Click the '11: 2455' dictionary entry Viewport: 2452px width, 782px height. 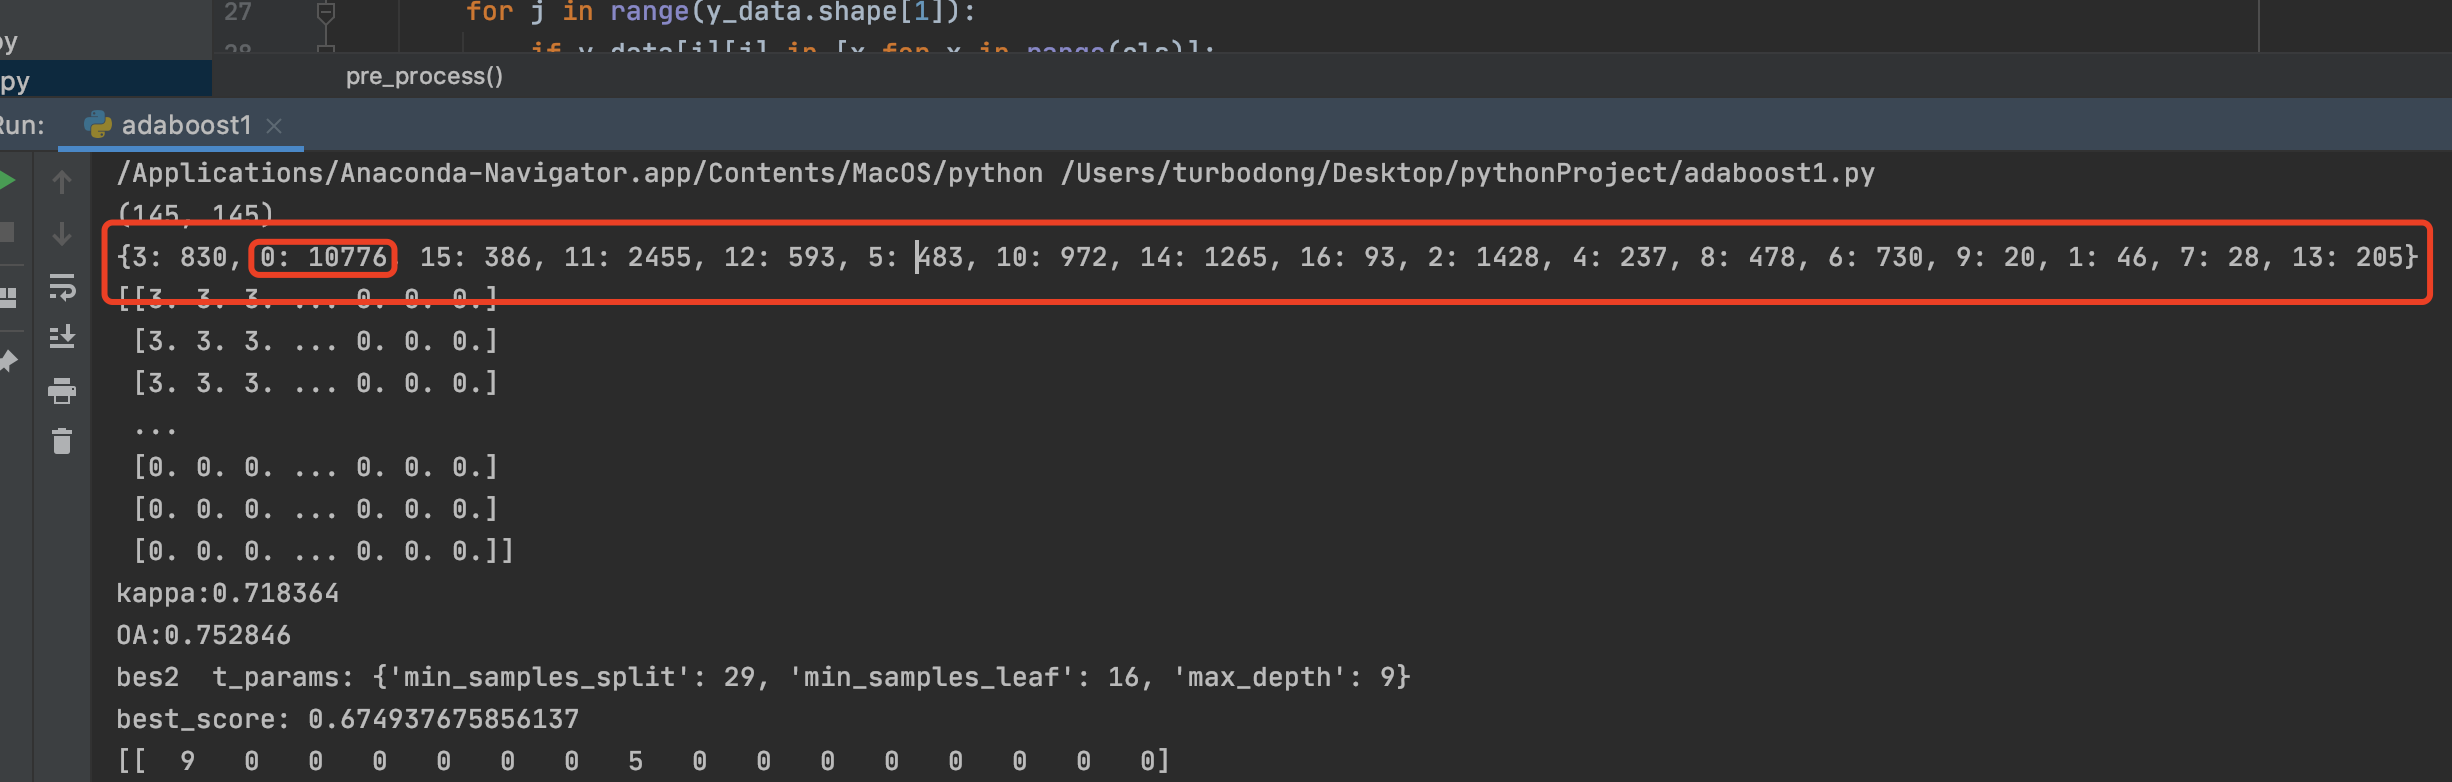[x=628, y=257]
